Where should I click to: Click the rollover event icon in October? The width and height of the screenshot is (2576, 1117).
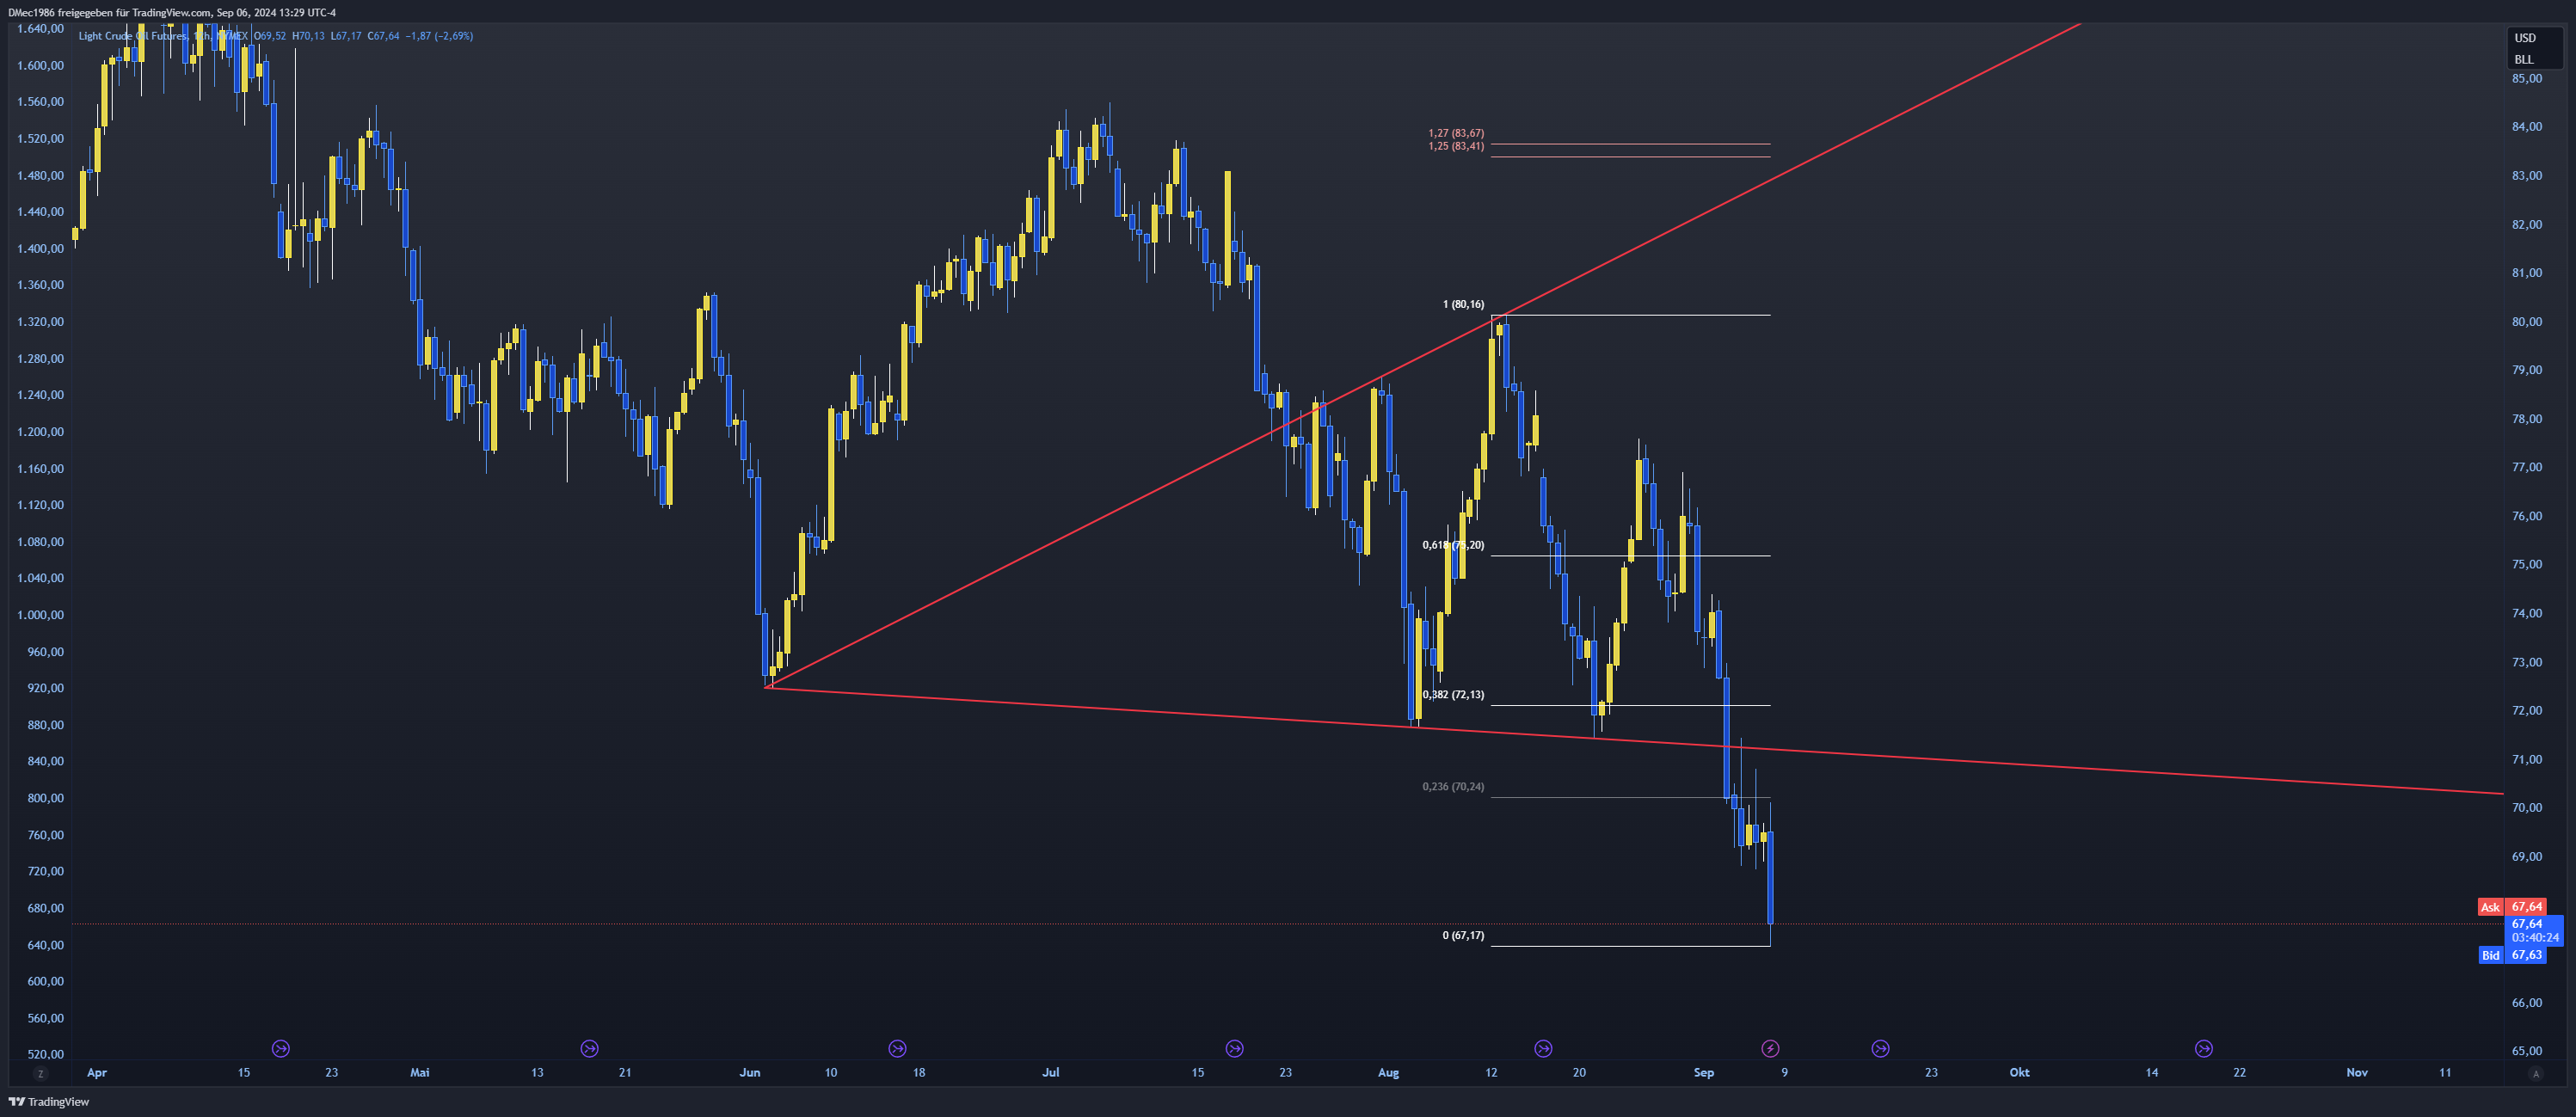(2203, 1048)
